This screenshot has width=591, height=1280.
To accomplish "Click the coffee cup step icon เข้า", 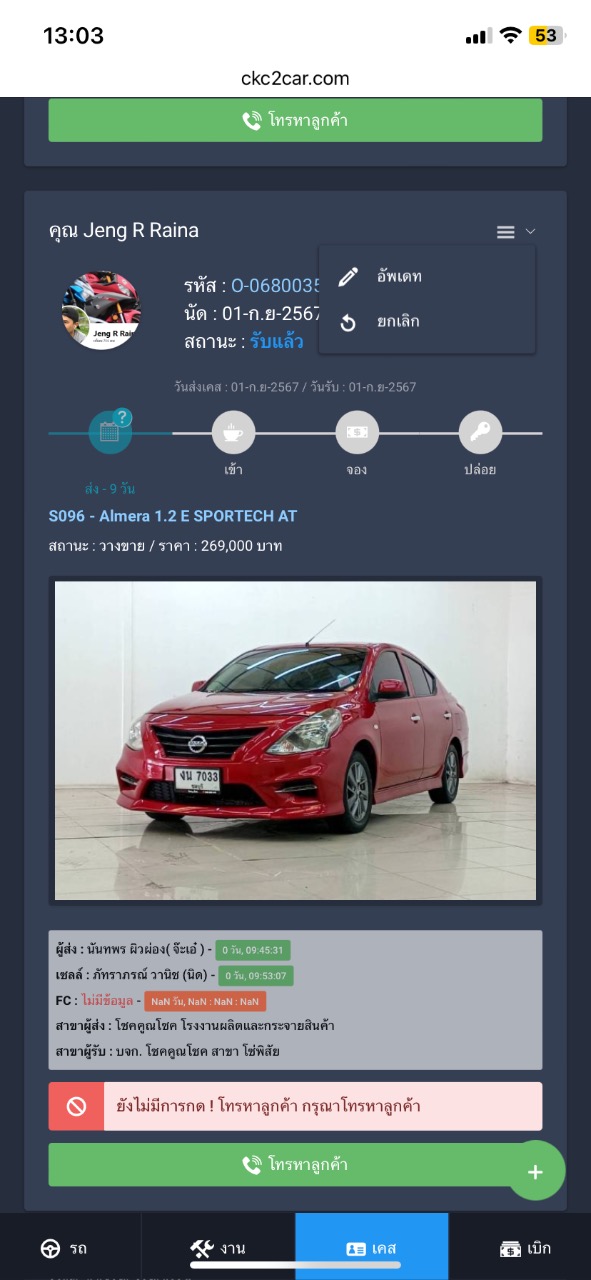I will [x=233, y=432].
